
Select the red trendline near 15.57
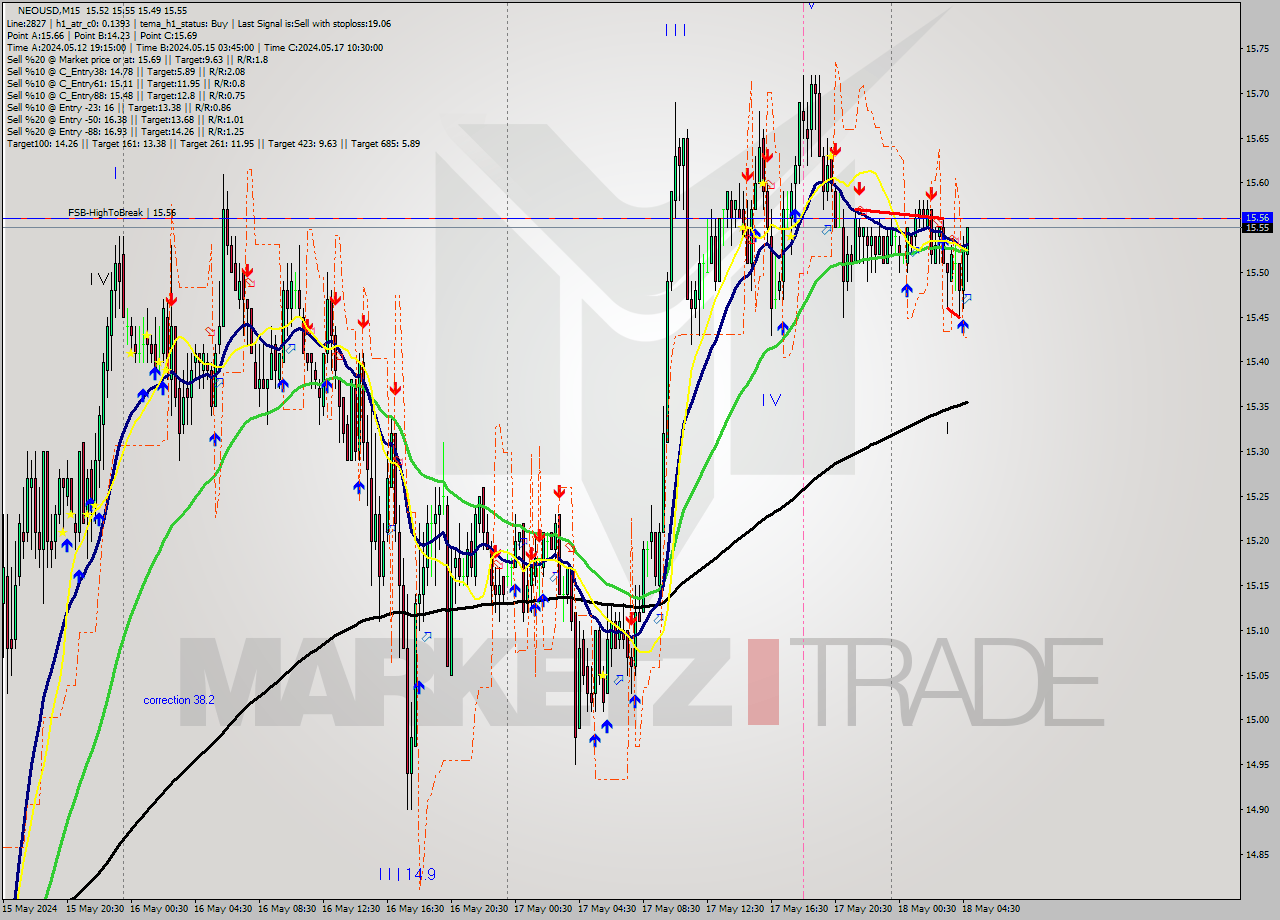[x=899, y=214]
